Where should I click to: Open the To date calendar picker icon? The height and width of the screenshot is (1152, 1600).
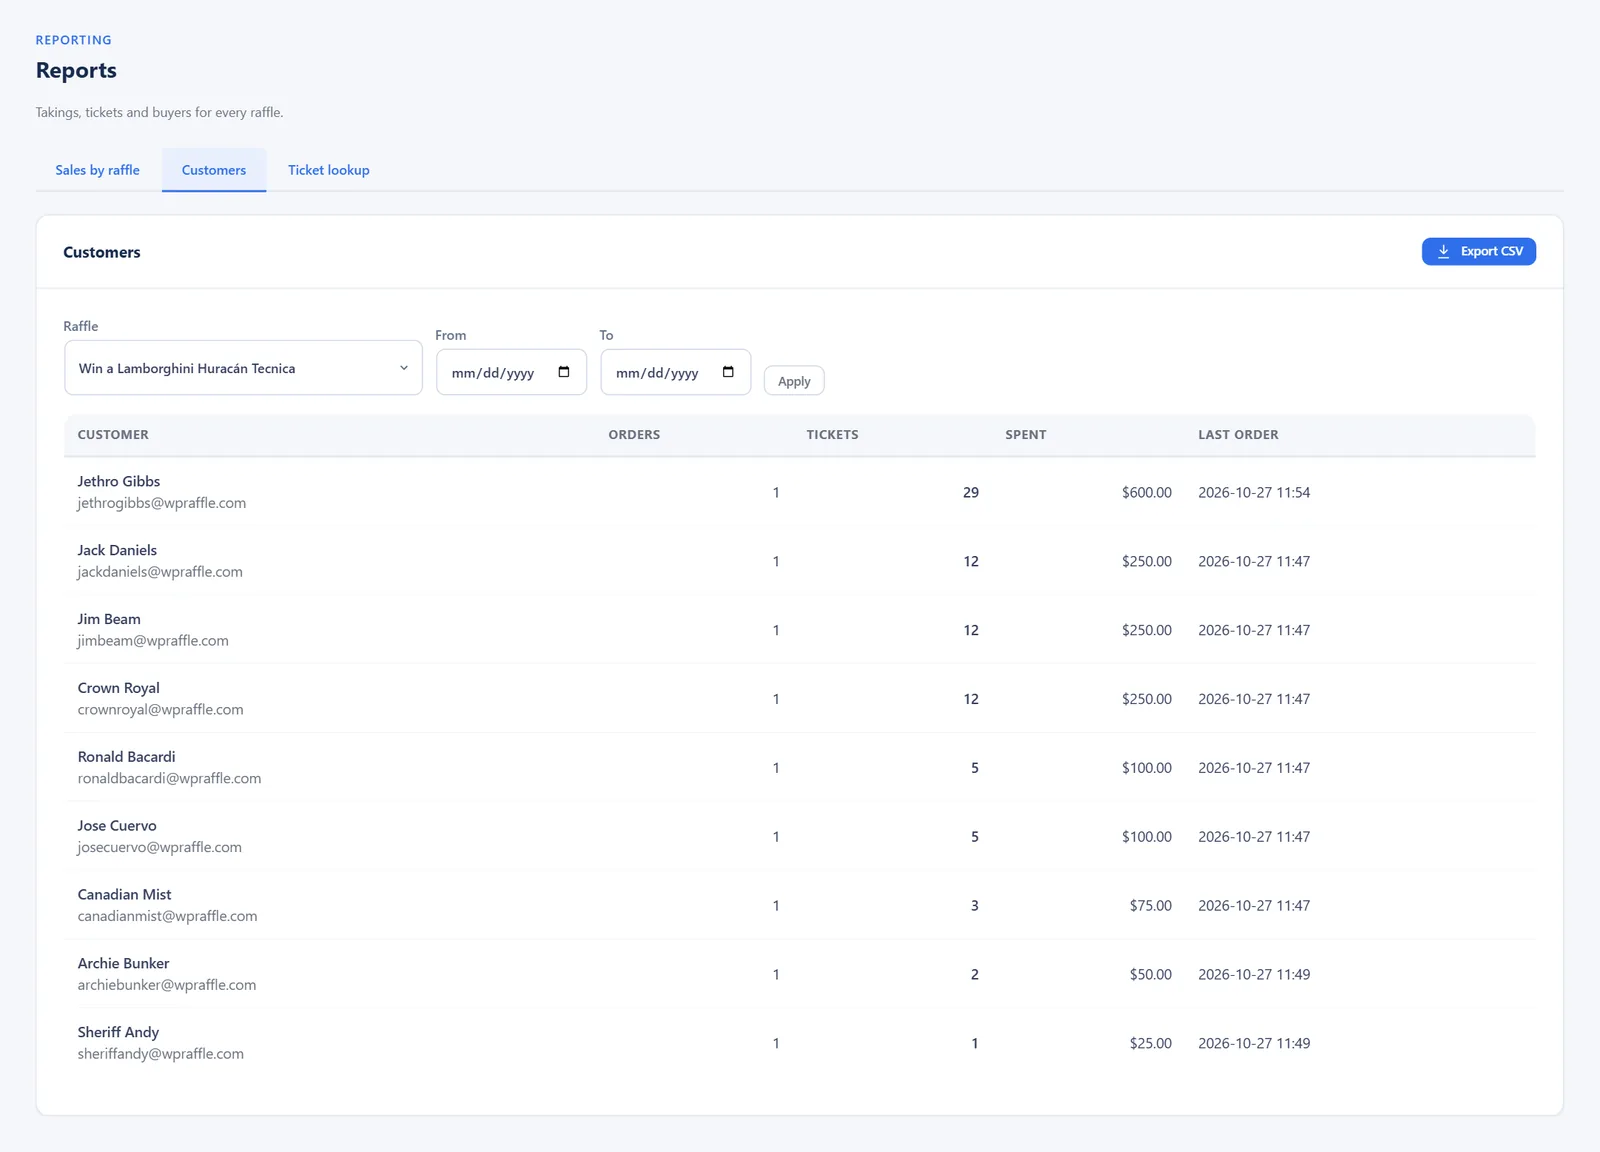pyautogui.click(x=728, y=373)
